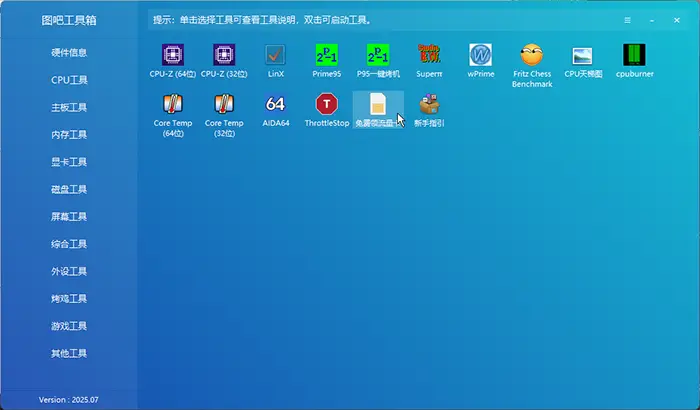700x410 pixels.
Task: Click the 图吧工具箱 title text
Action: pos(69,20)
